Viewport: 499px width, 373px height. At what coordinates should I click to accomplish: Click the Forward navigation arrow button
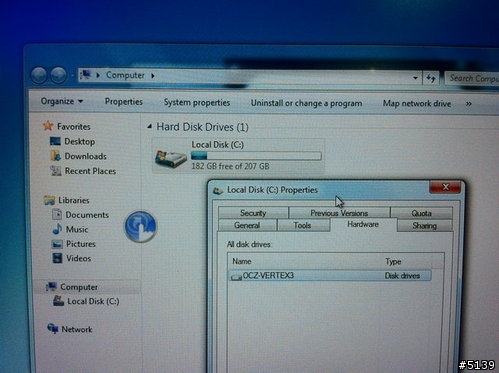58,75
